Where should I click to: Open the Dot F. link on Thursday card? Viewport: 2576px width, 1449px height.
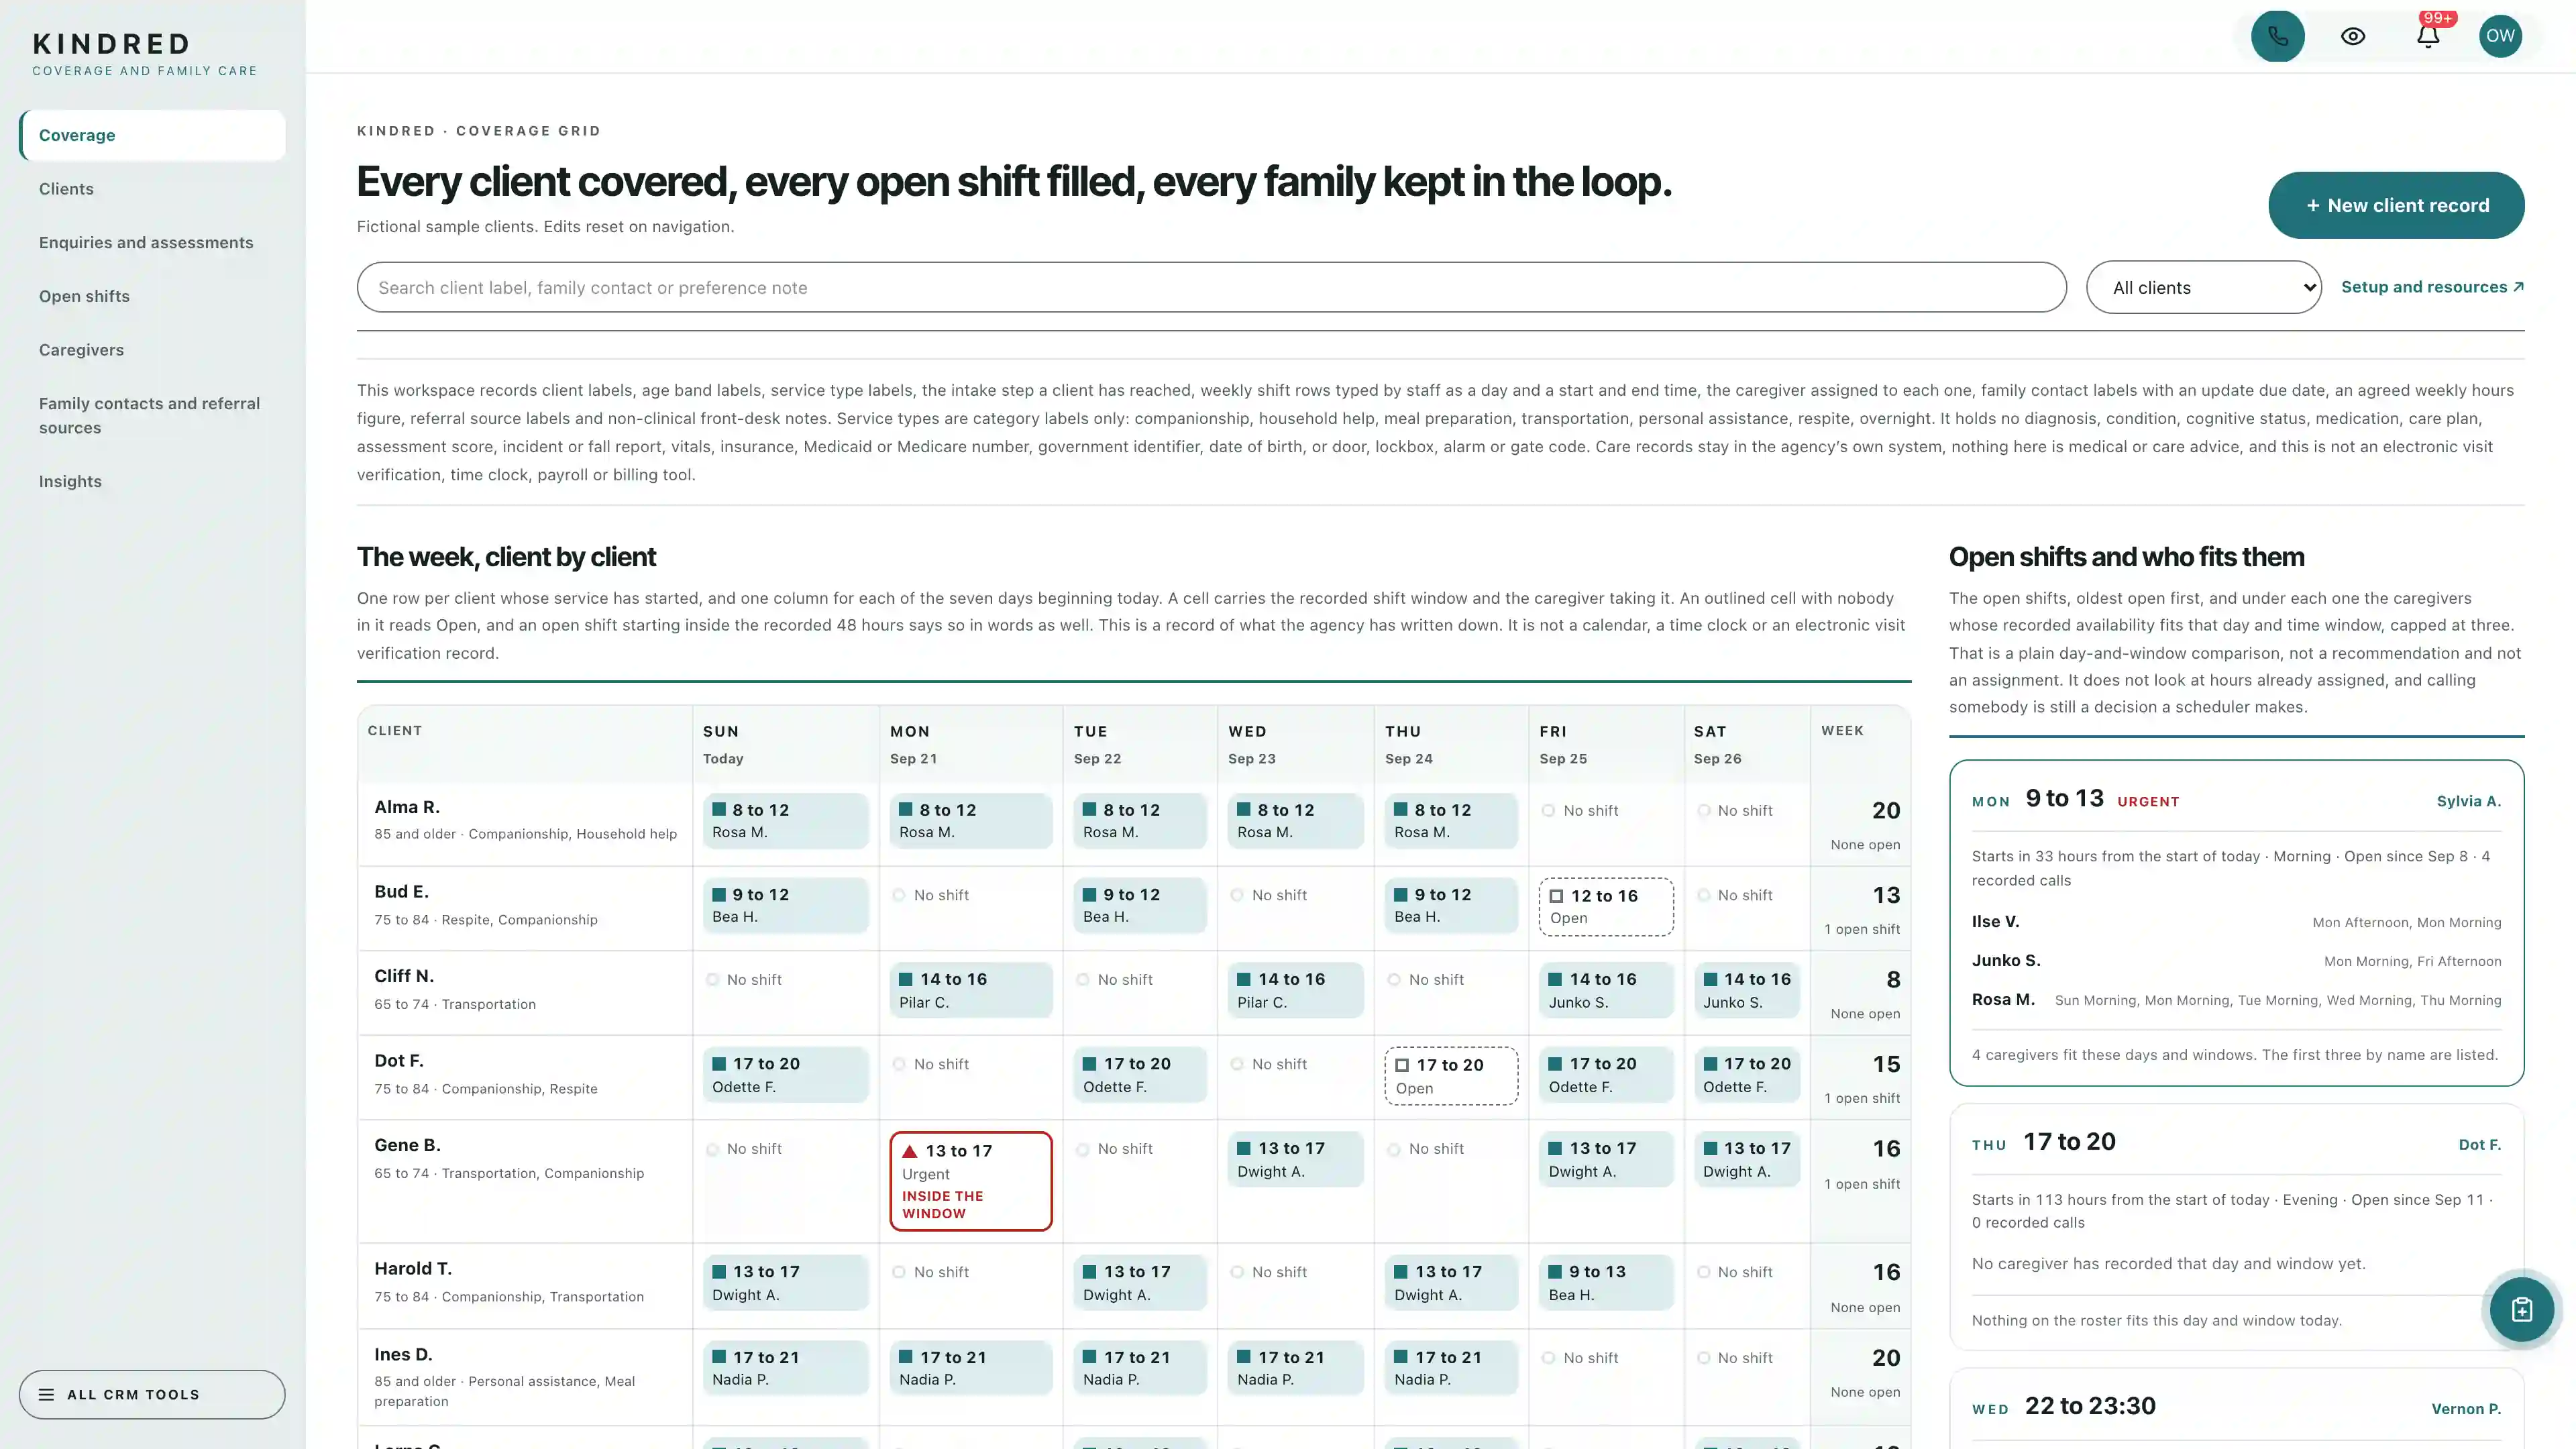click(2479, 1144)
